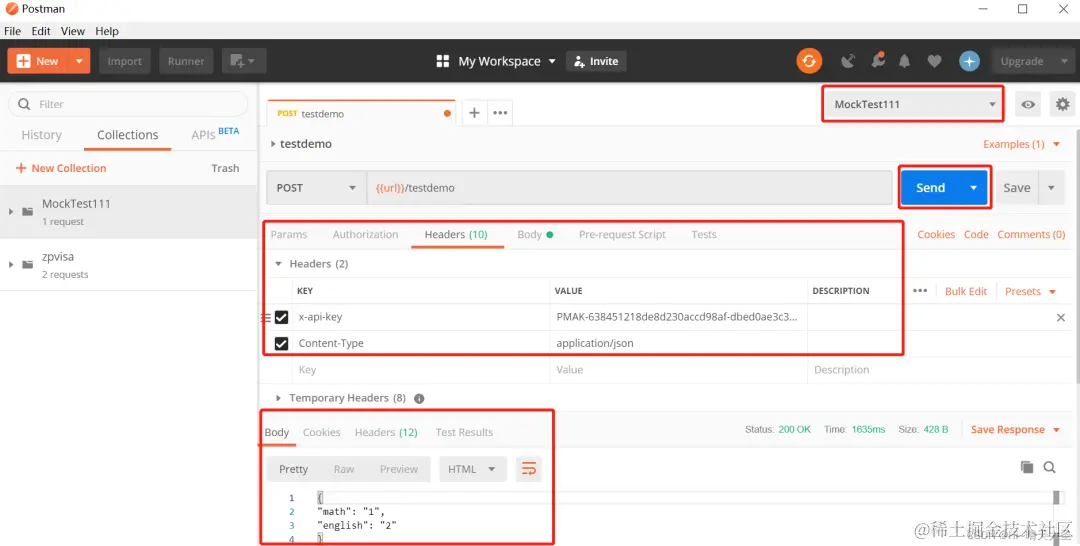Screen dimensions: 1080x546
Task: Open the HTML response format dropdown
Action: point(472,469)
